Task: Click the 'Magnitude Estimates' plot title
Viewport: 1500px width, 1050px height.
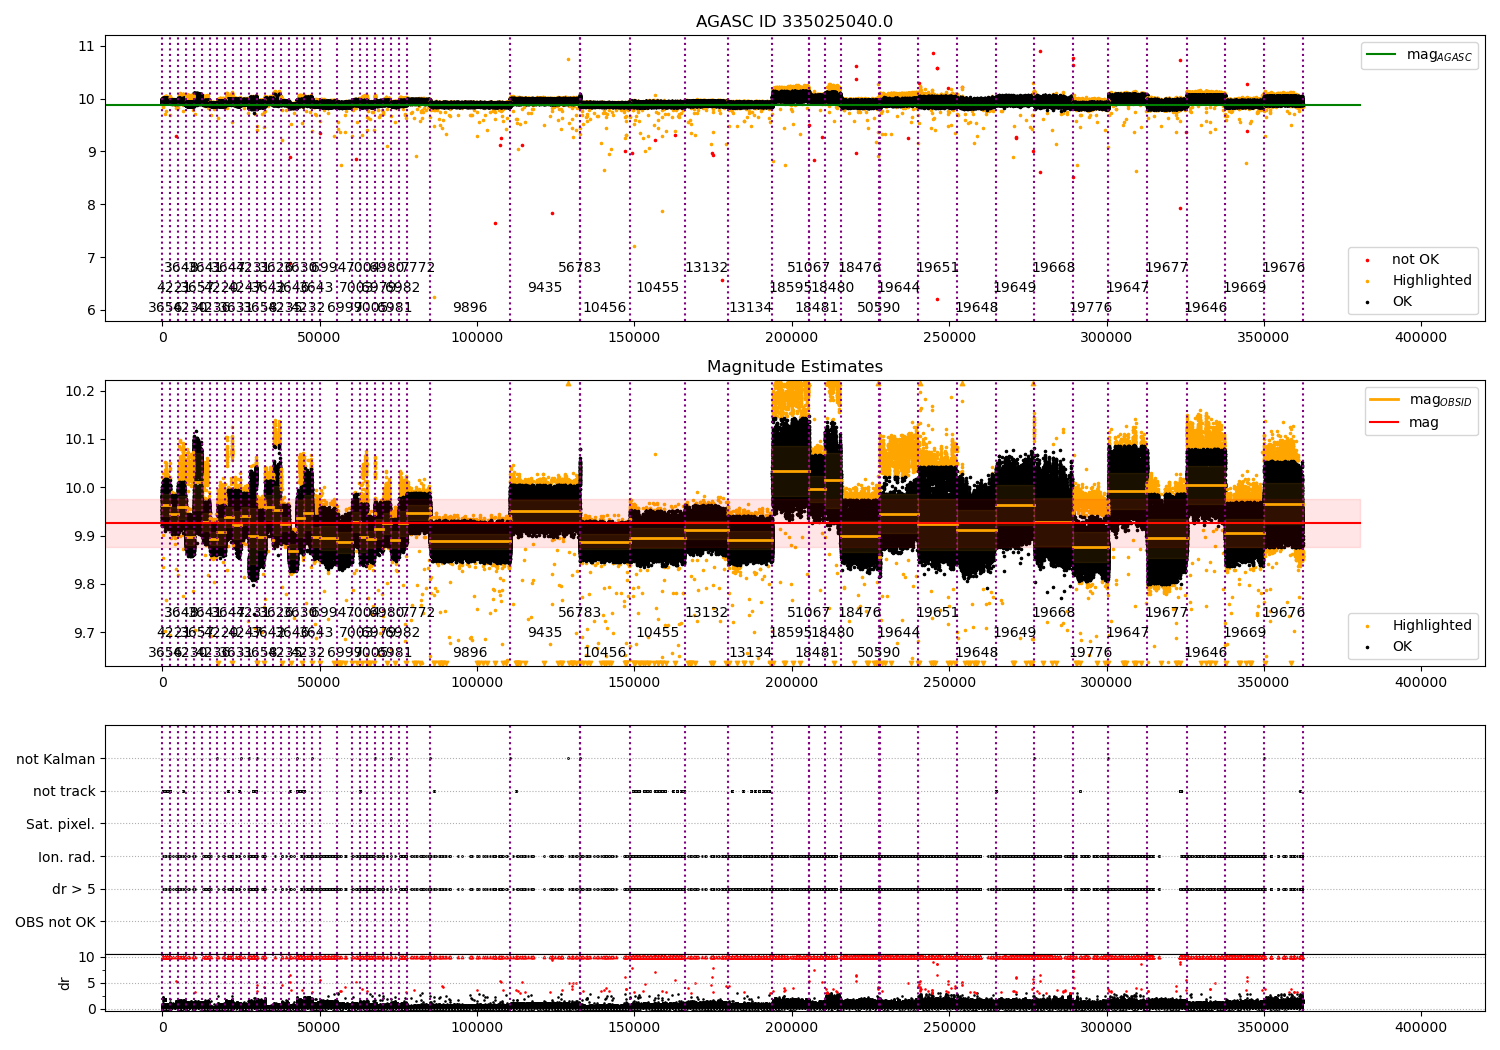Action: click(795, 367)
